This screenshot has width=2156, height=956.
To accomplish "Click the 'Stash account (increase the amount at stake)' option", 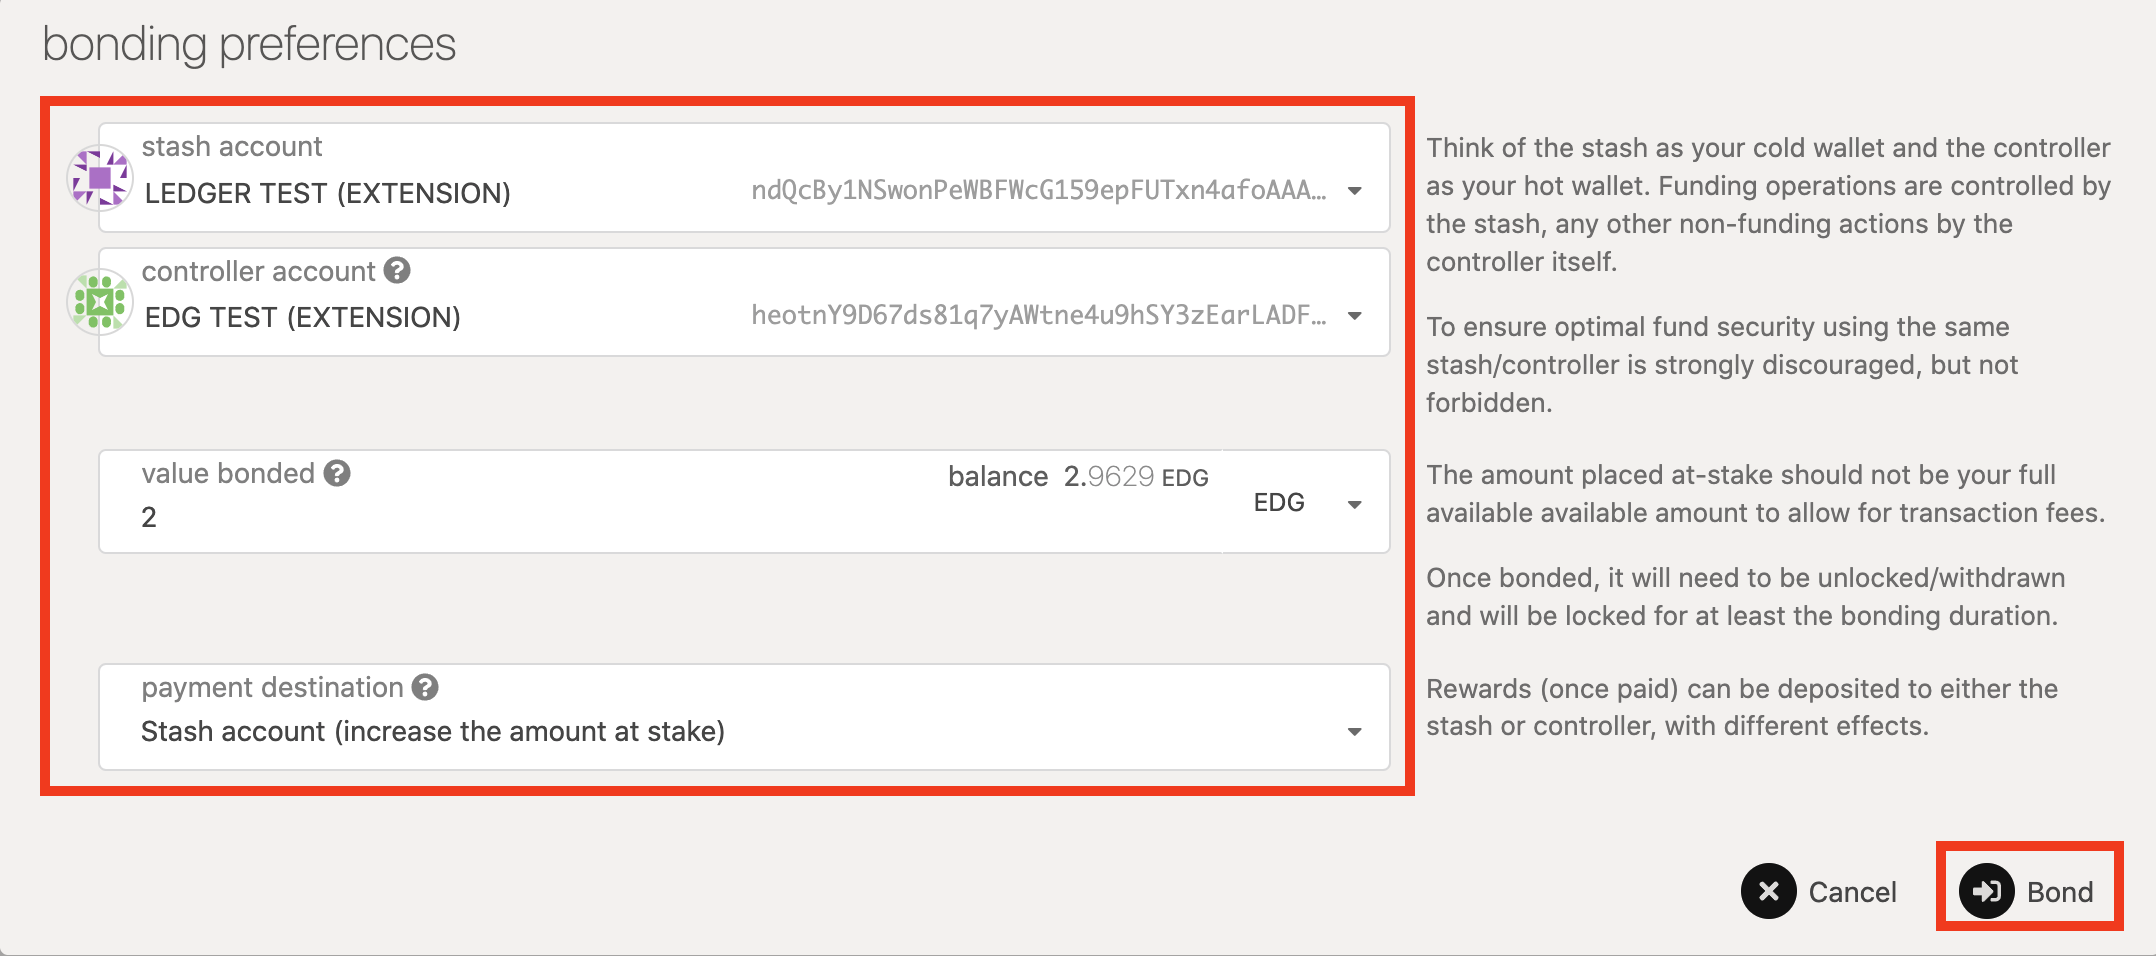I will pyautogui.click(x=433, y=732).
